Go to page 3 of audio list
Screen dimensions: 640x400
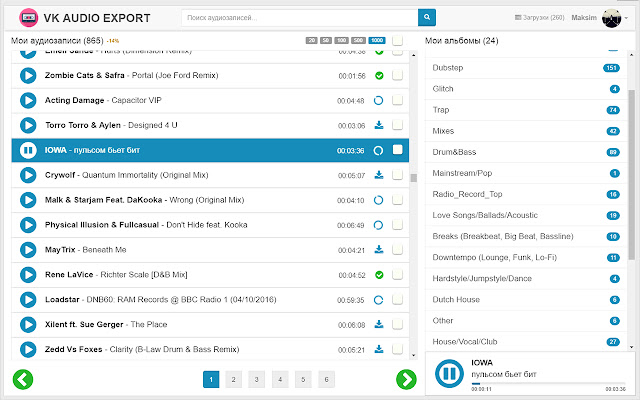tap(257, 380)
